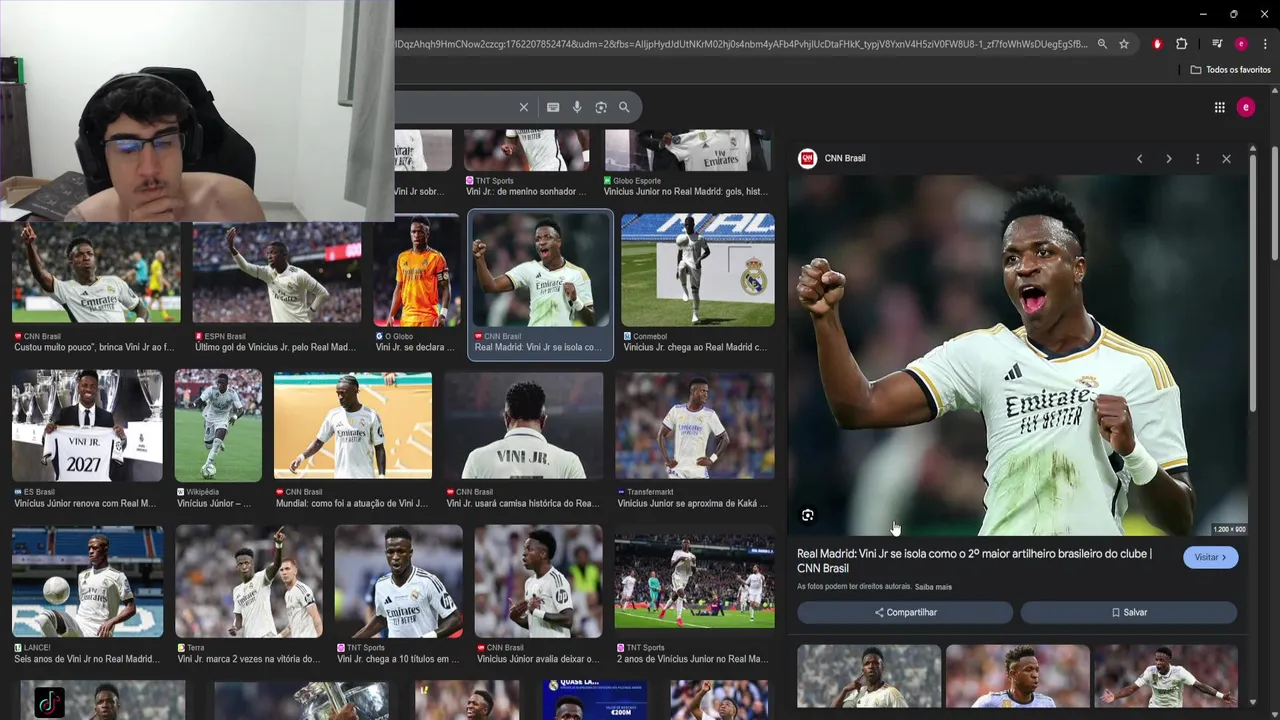1280x720 pixels.
Task: Bookmark this page with the star icon
Action: point(1124,44)
